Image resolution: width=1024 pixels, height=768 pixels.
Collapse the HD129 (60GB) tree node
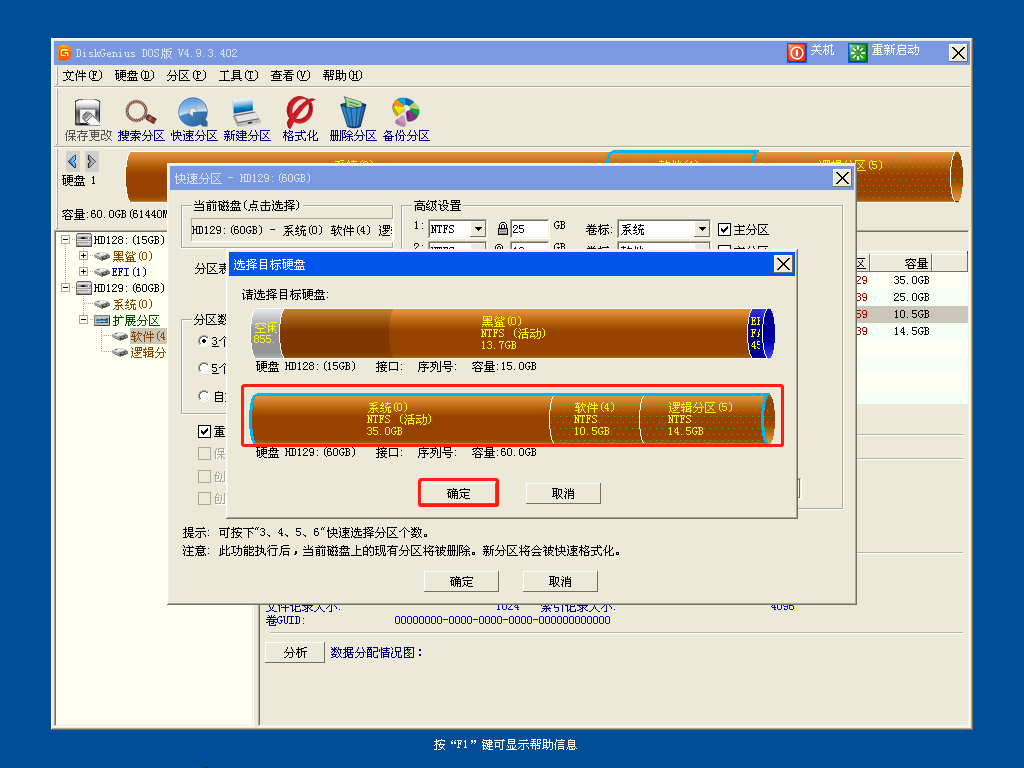coord(66,288)
